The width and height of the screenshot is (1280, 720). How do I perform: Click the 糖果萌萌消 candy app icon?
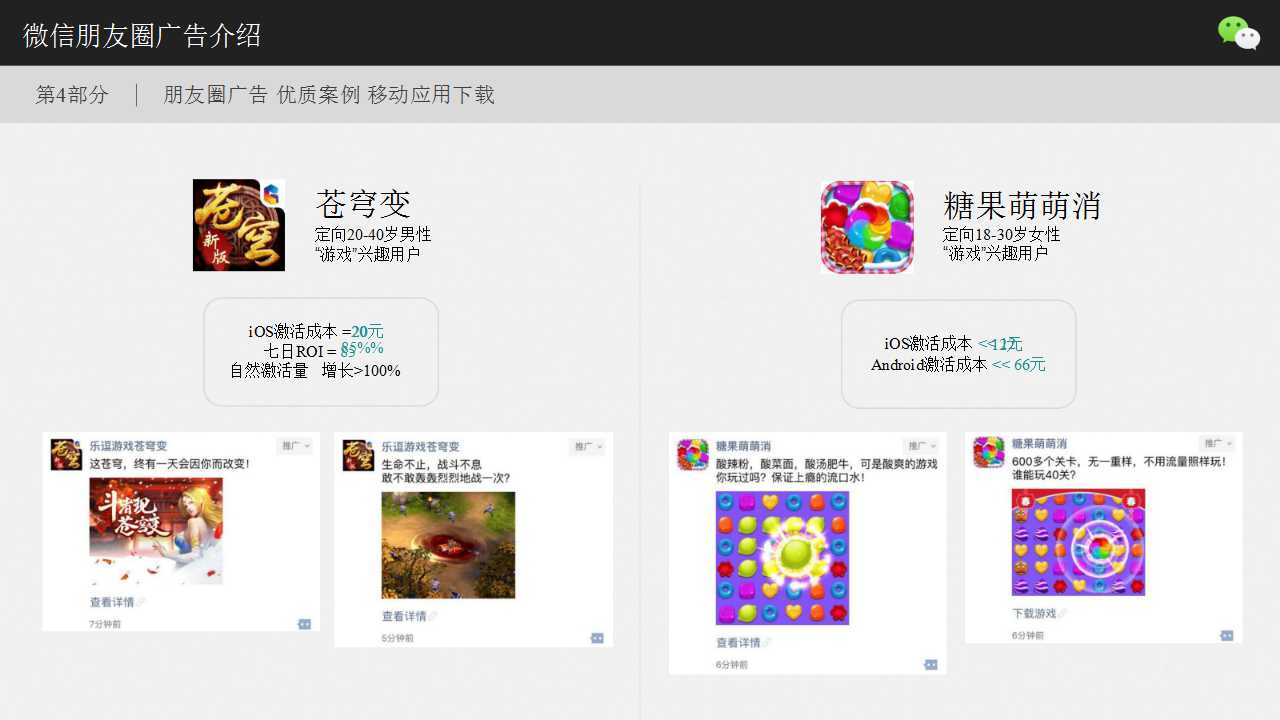pyautogui.click(x=867, y=227)
